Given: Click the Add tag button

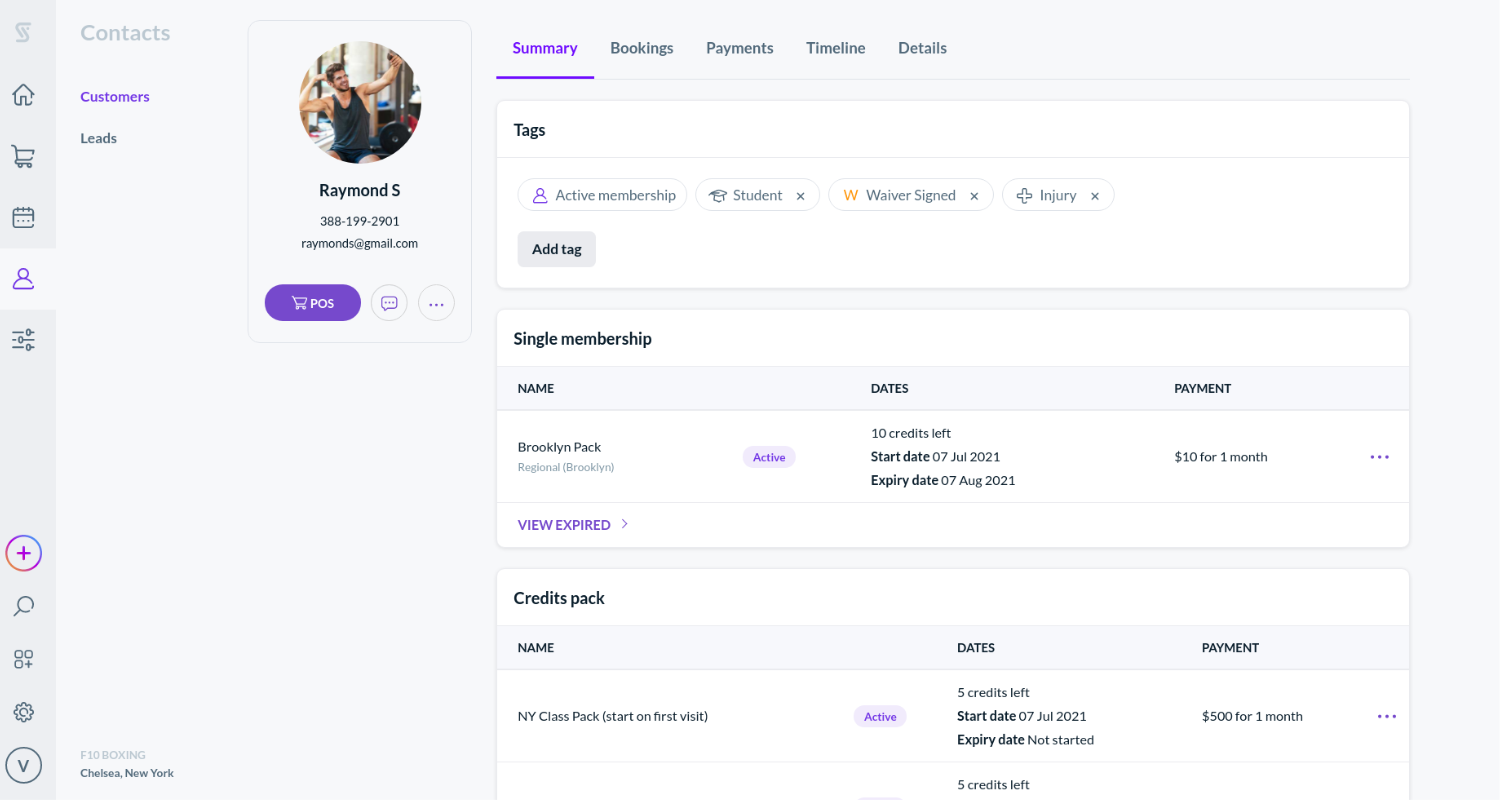Looking at the screenshot, I should (556, 248).
